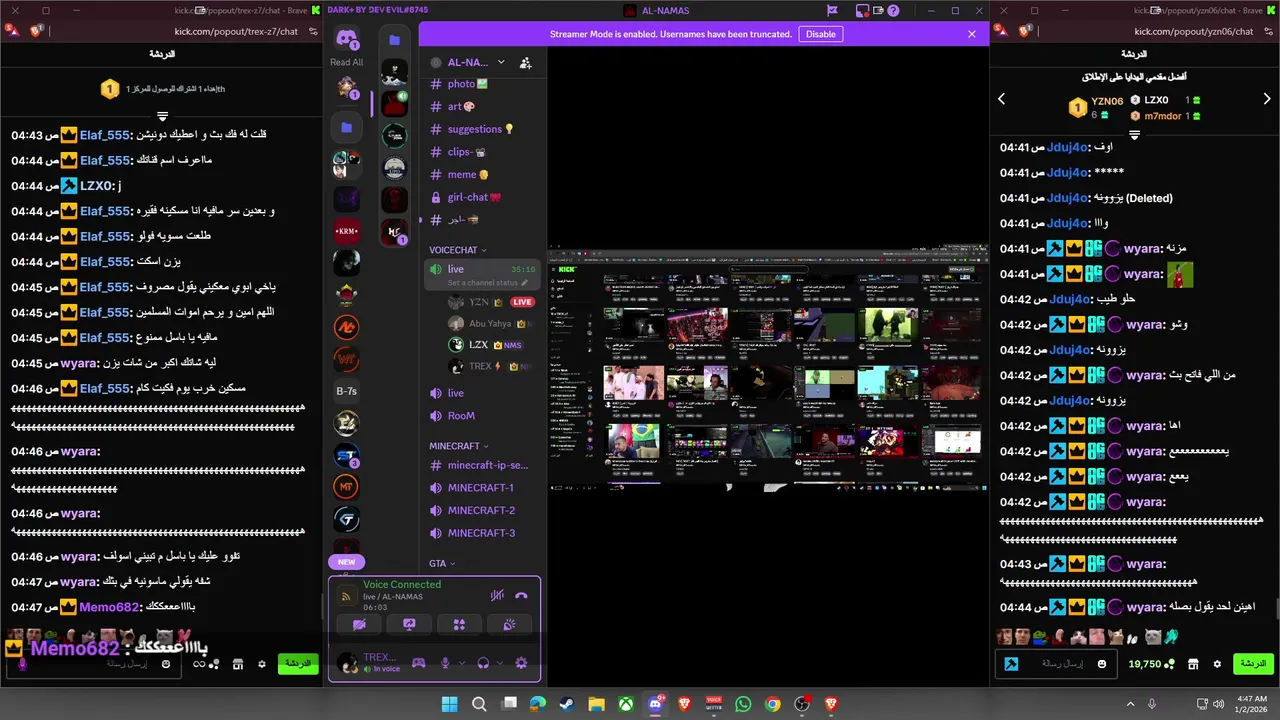Viewport: 1280px width, 720px height.
Task: Join the RooM voice channel
Action: [483, 416]
